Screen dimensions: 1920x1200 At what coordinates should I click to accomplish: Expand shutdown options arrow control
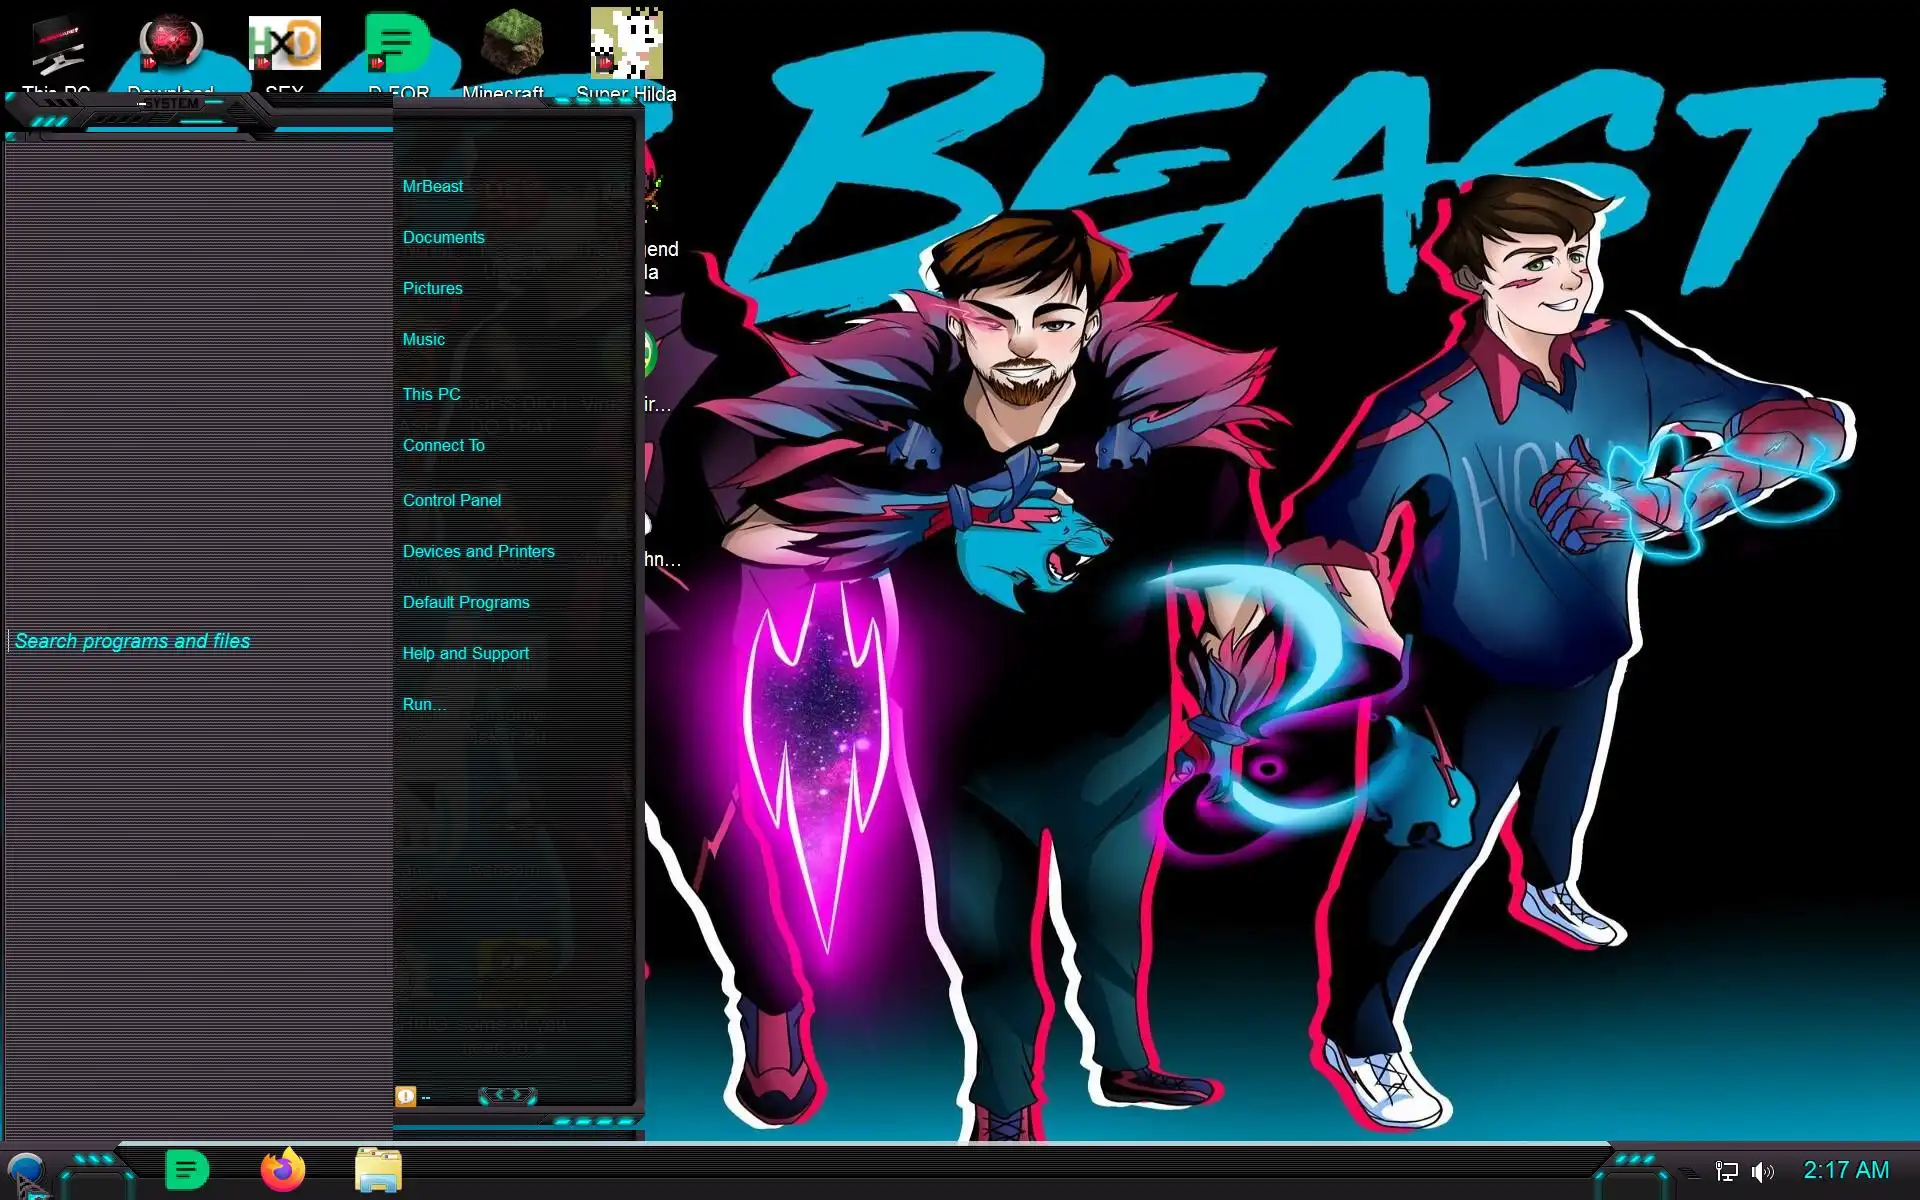(508, 1096)
